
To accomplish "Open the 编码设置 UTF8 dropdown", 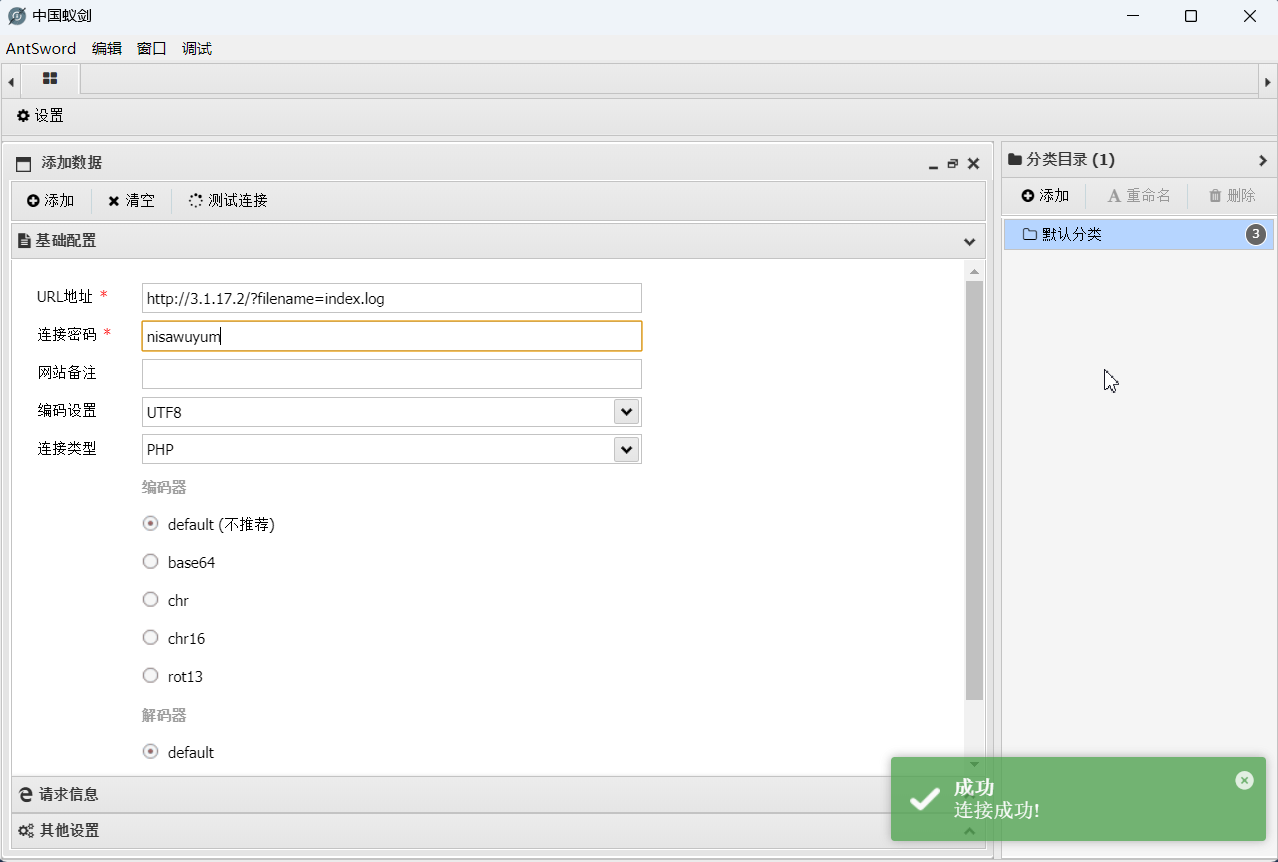I will pos(626,411).
